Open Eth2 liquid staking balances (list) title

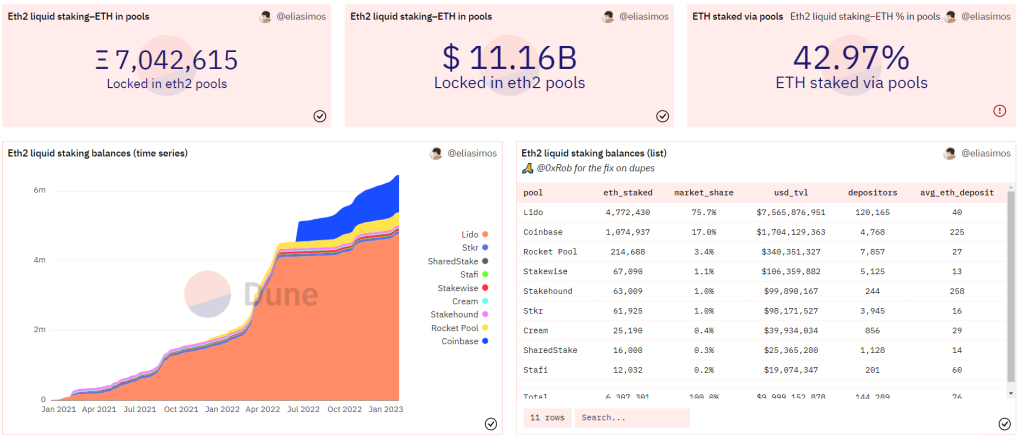point(594,153)
